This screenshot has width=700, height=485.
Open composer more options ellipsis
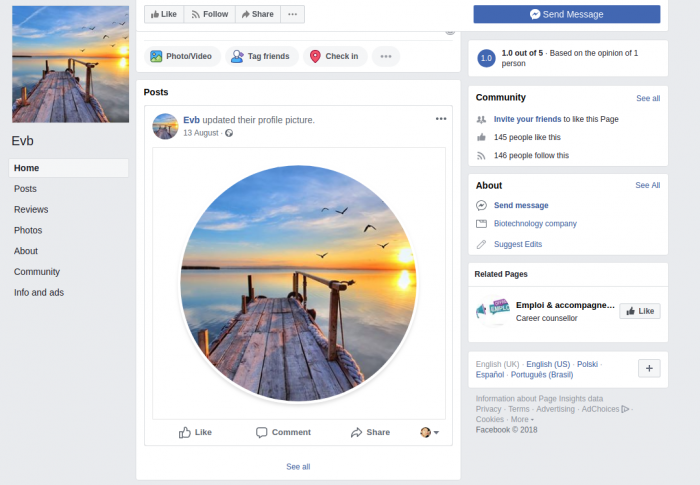click(x=386, y=56)
